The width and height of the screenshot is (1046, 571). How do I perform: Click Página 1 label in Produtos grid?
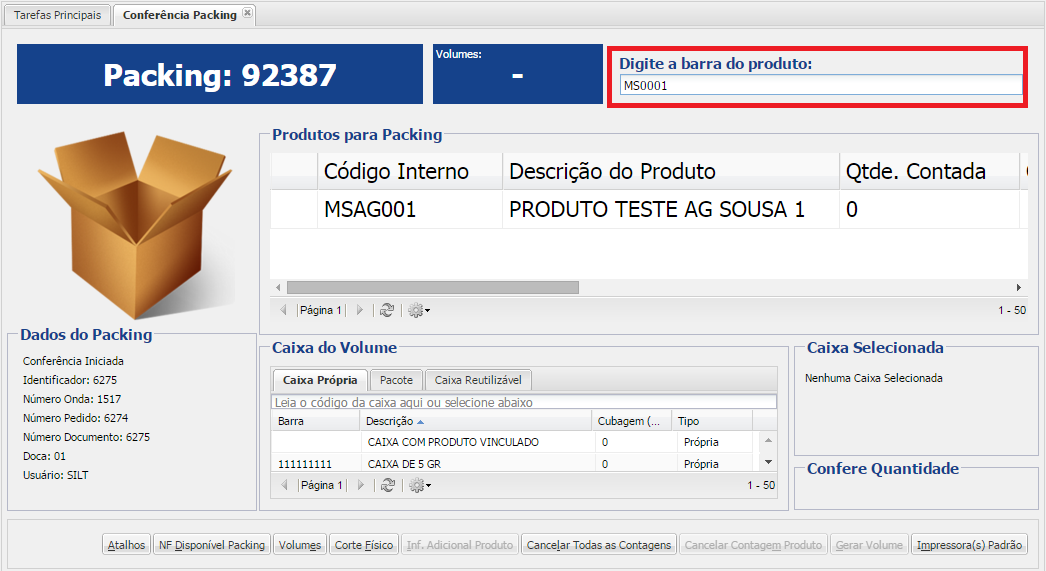pyautogui.click(x=321, y=310)
